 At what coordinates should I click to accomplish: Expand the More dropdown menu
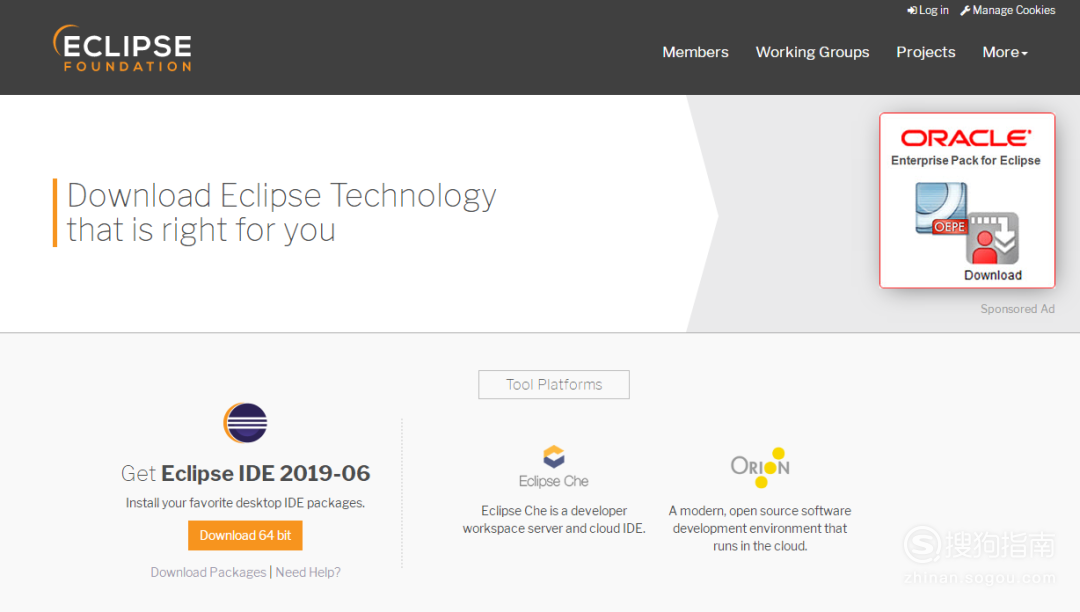pos(1004,52)
